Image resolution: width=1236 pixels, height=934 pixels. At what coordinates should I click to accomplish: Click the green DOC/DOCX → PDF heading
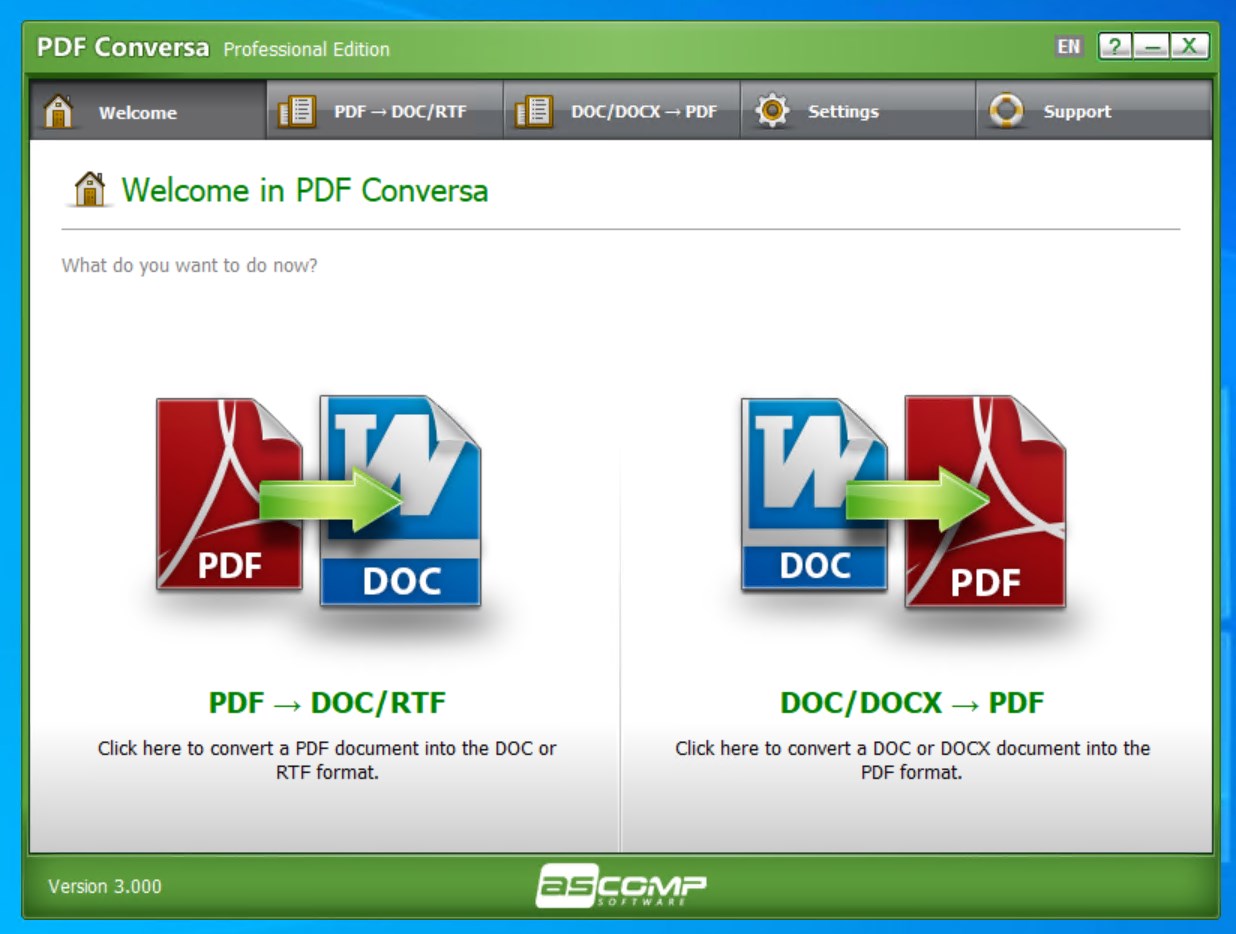pos(912,703)
